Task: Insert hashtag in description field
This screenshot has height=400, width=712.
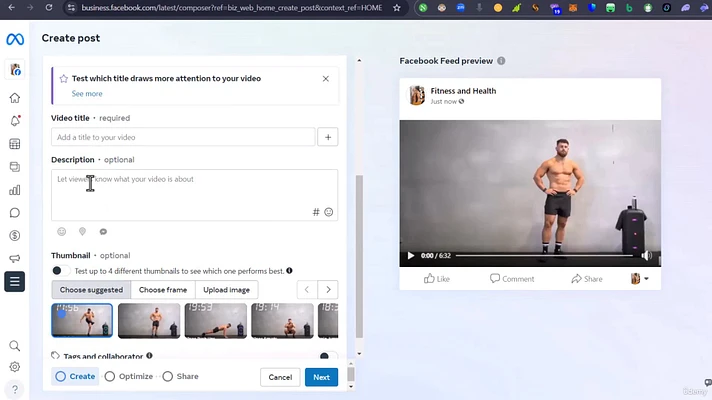Action: (x=316, y=212)
